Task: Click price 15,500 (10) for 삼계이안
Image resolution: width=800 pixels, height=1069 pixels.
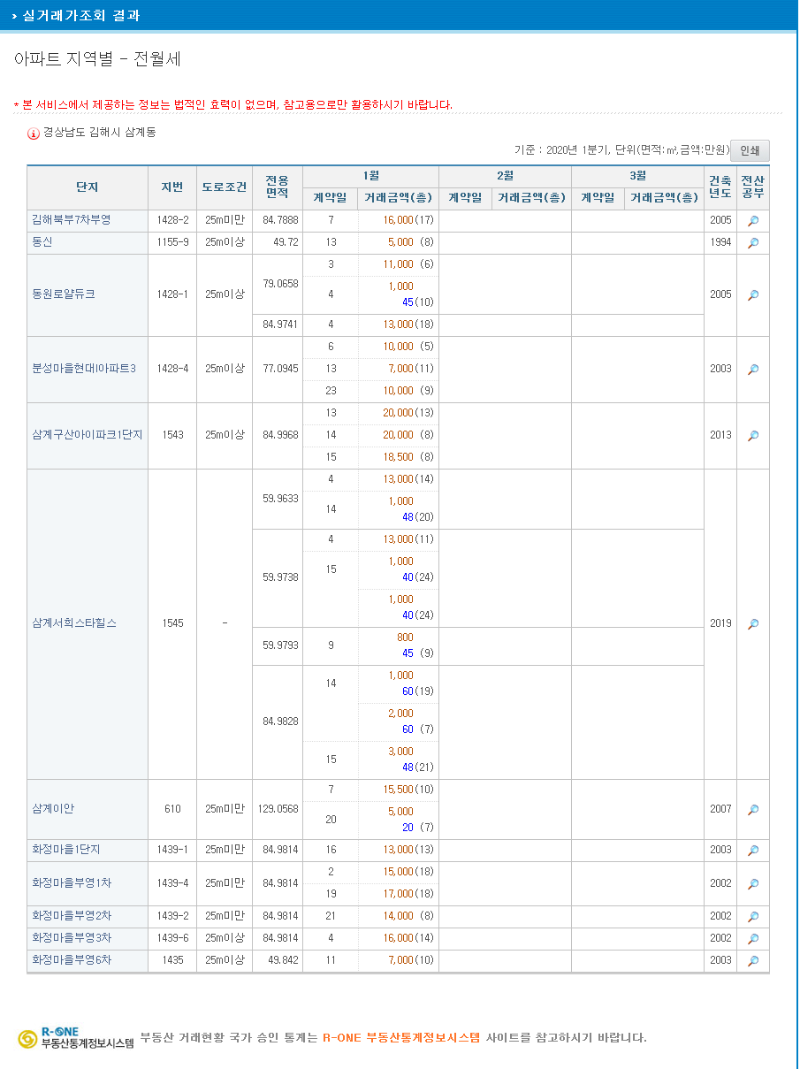Action: click(409, 789)
